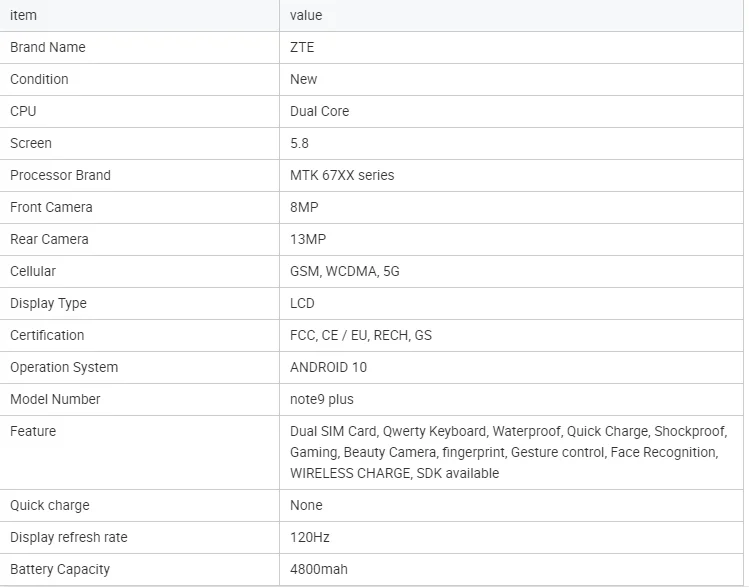Click the 'Processor Brand' label
This screenshot has height=587, width=749.
pyautogui.click(x=60, y=175)
